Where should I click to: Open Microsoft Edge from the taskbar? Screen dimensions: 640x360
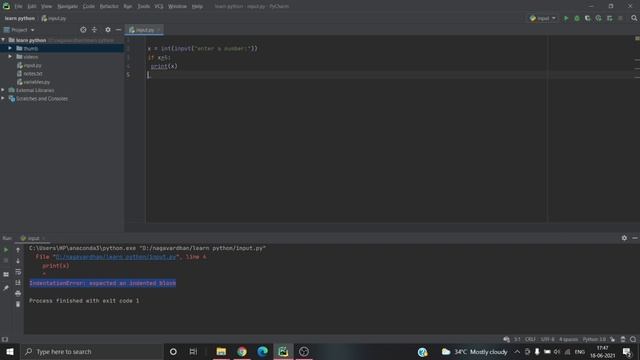pos(262,351)
